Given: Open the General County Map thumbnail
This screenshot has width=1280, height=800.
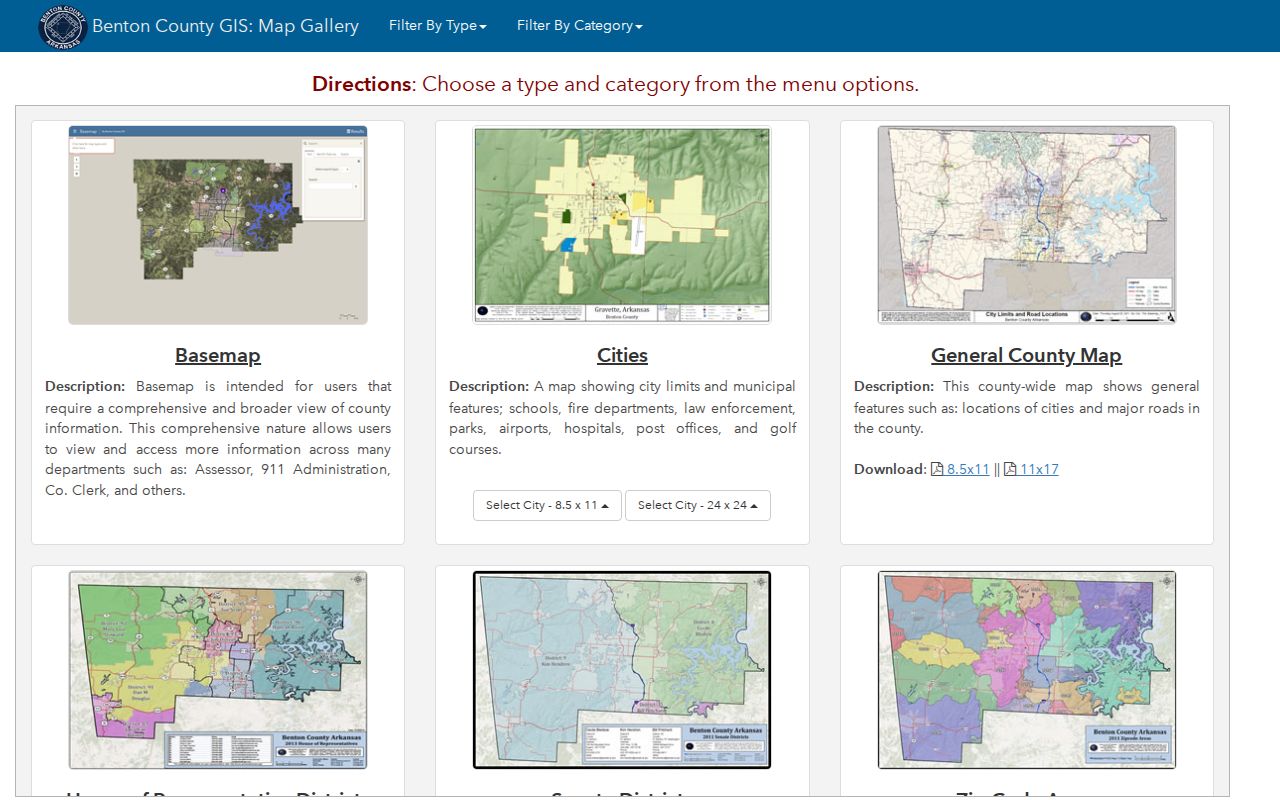Looking at the screenshot, I should click(x=1027, y=225).
